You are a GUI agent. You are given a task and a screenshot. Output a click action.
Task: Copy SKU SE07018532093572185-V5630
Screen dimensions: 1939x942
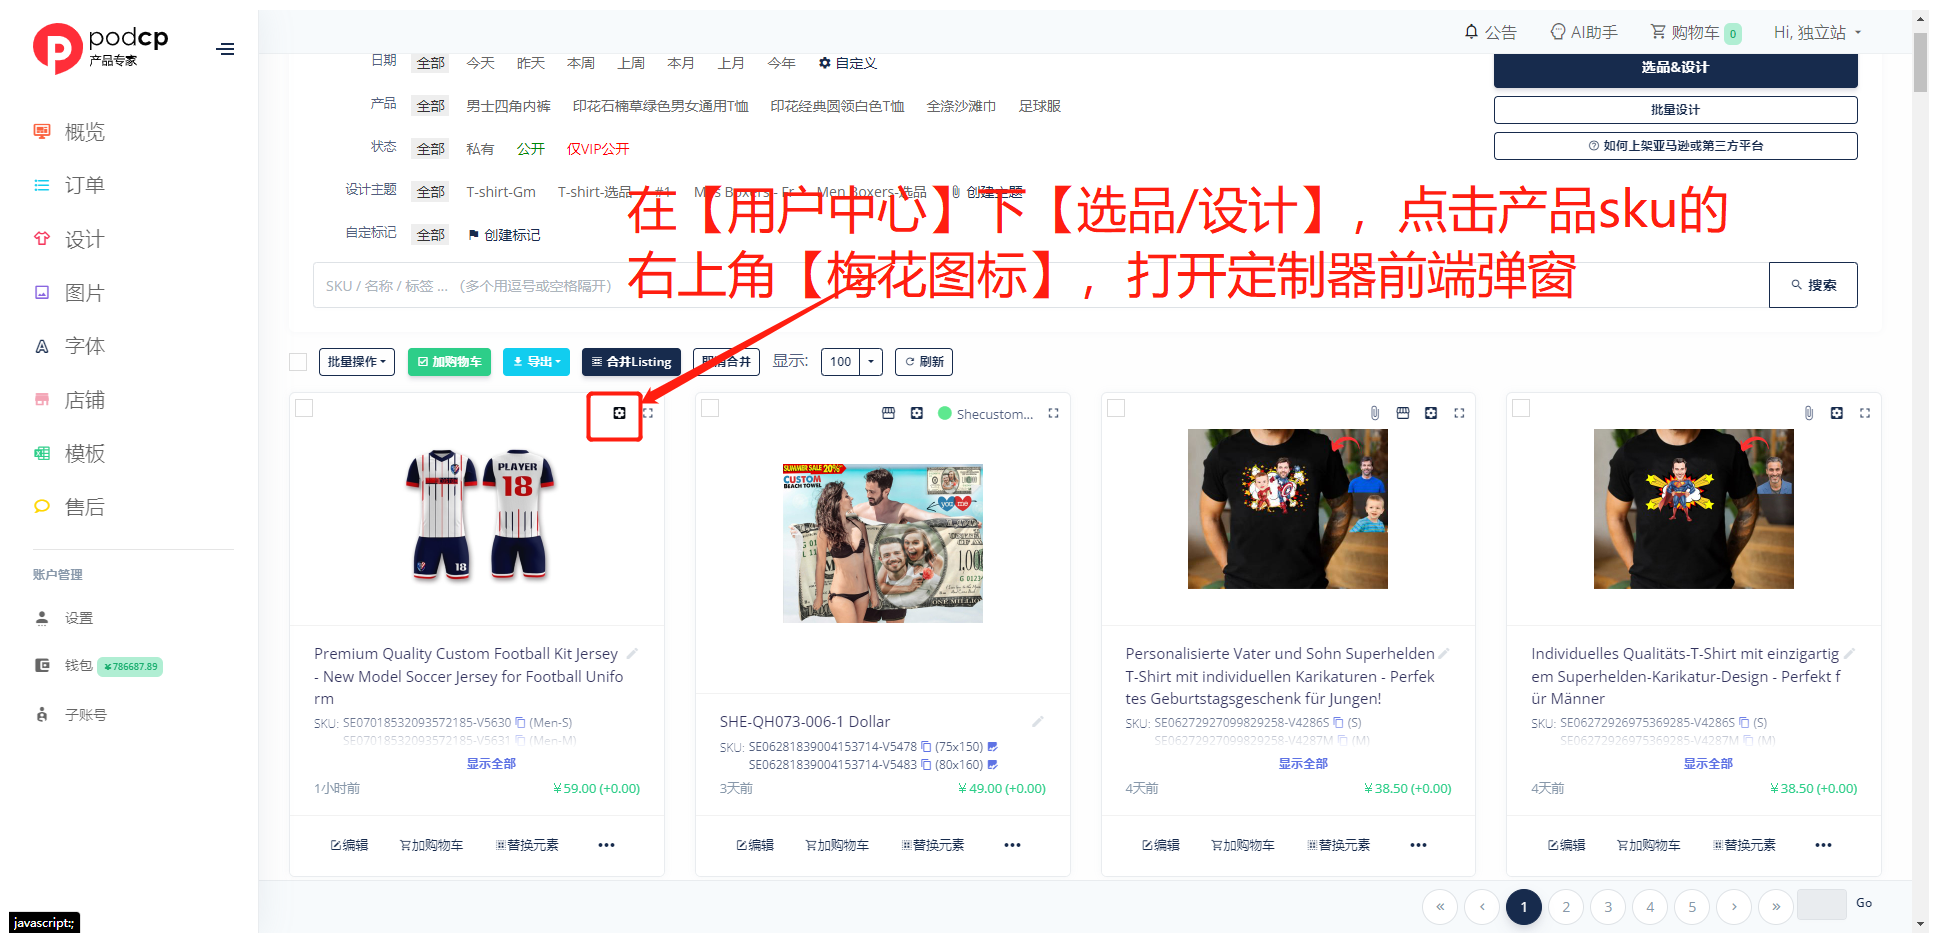tap(520, 722)
